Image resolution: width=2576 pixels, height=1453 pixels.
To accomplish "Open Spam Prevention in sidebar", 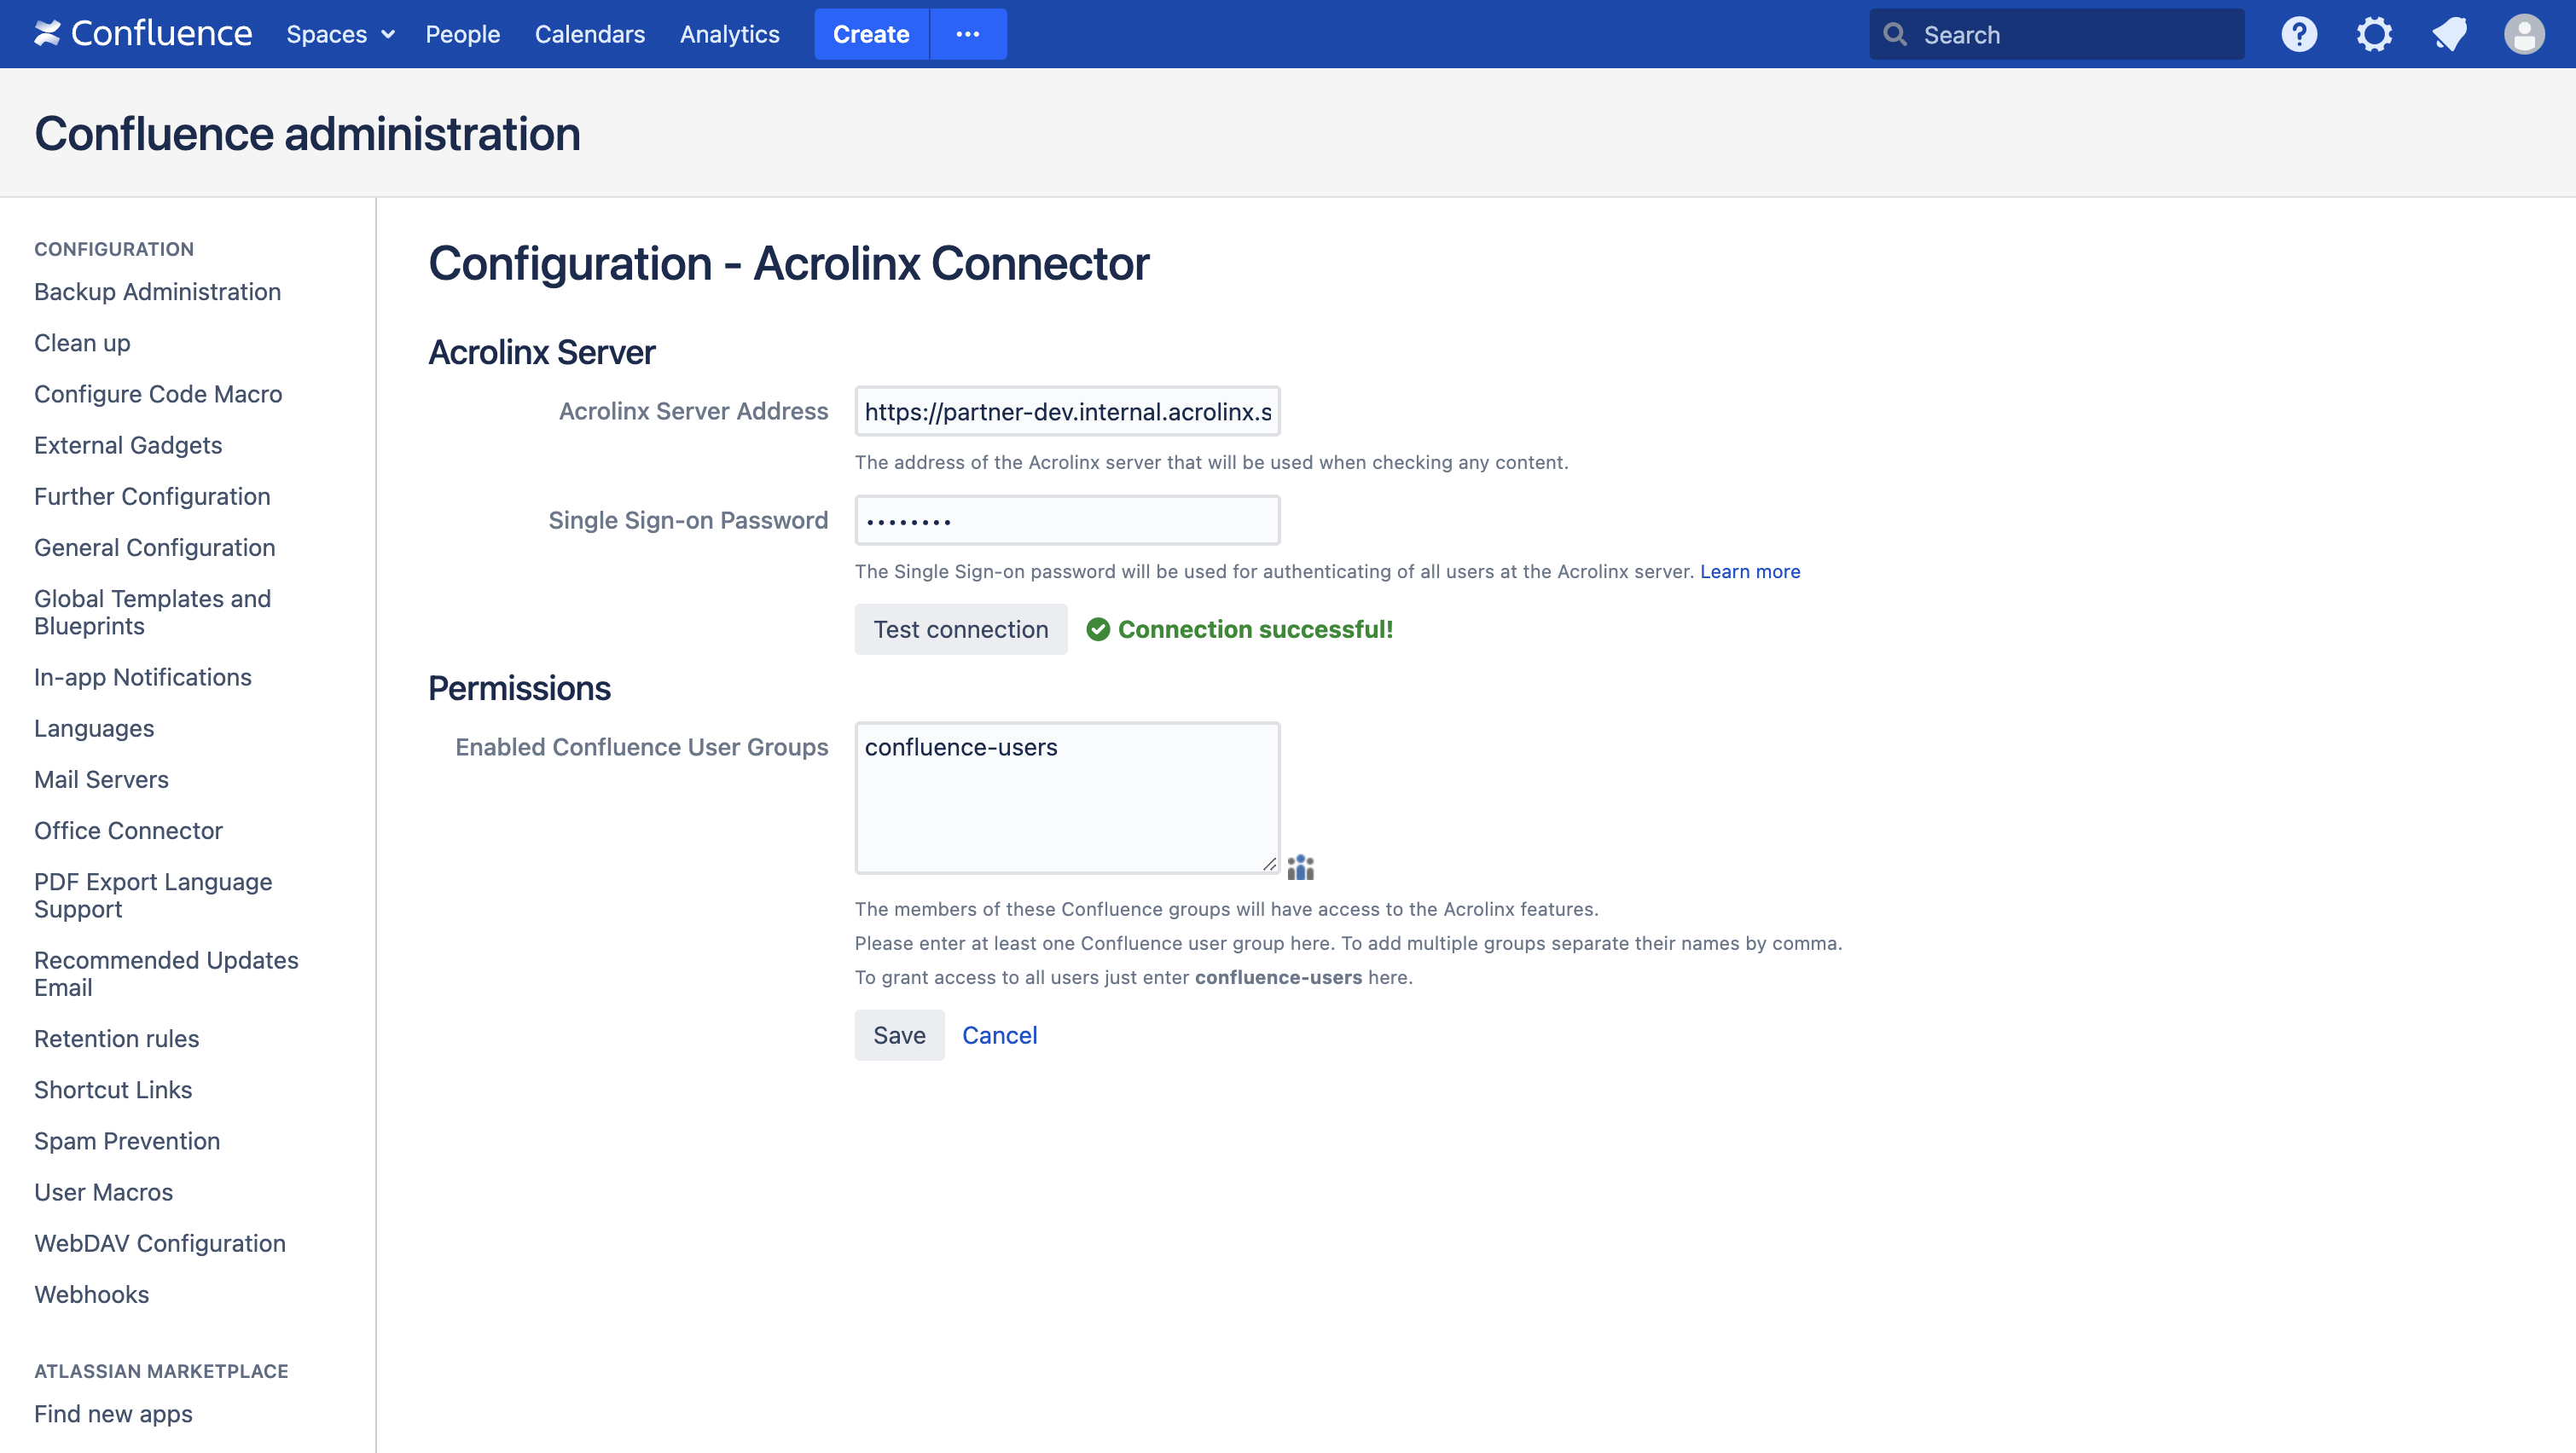I will click(127, 1141).
